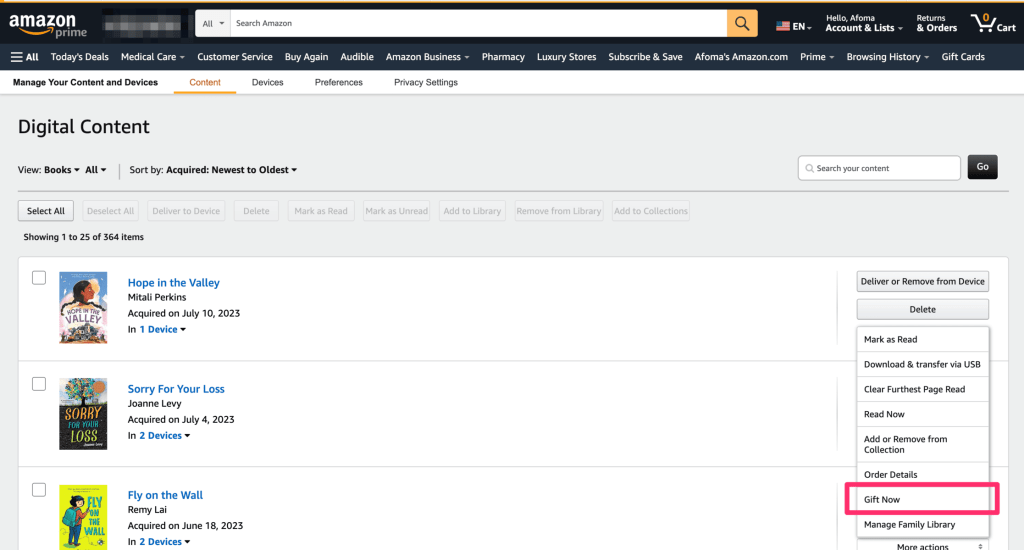
Task: Expand the Medical Care dropdown
Action: tap(153, 57)
